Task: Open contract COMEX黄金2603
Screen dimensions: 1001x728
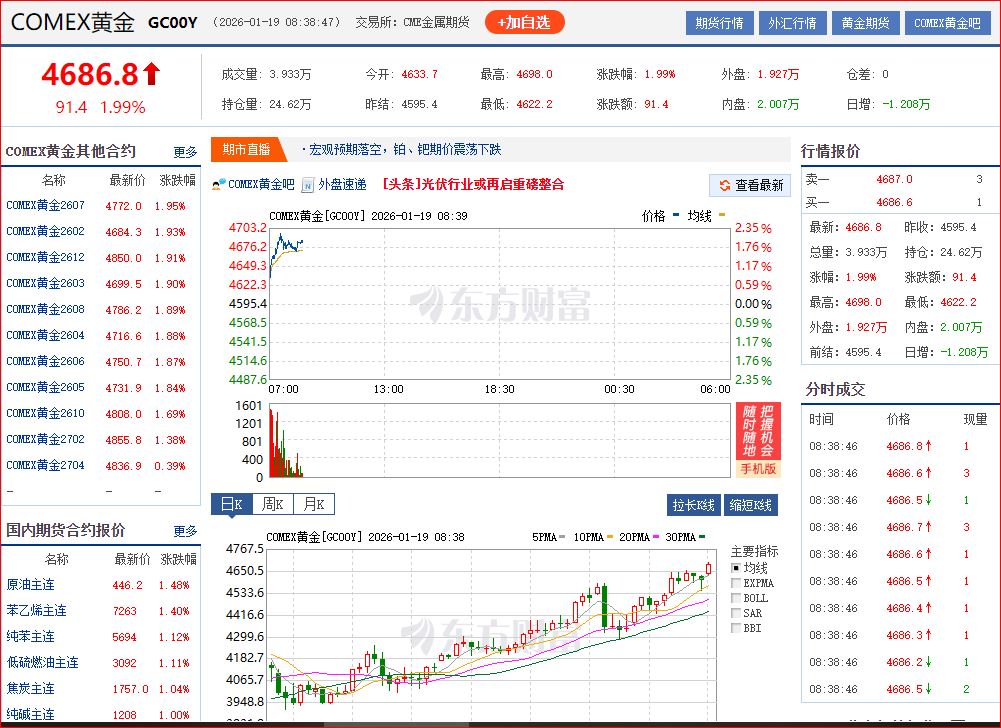Action: point(45,283)
